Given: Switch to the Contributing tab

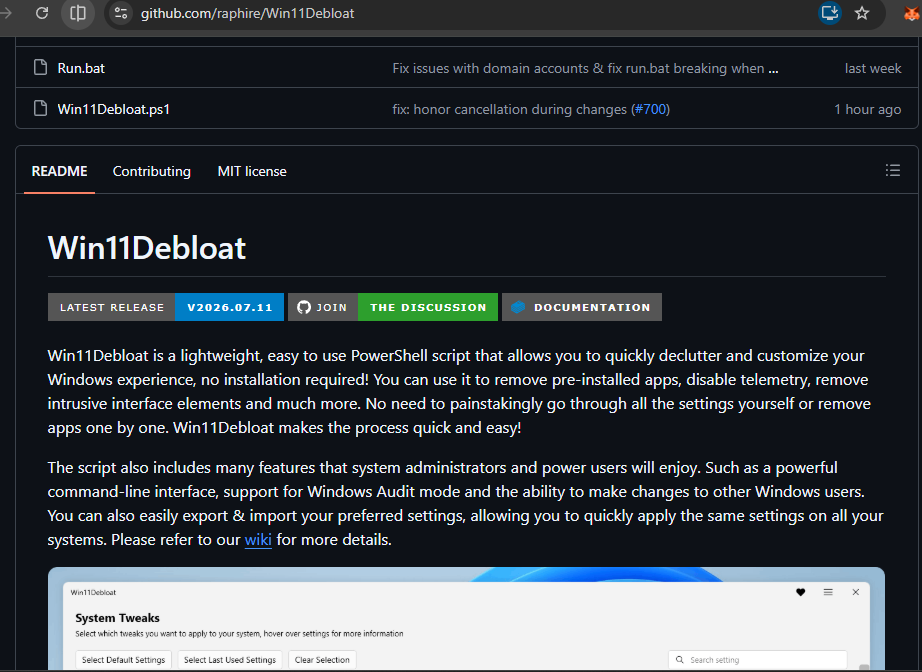Looking at the screenshot, I should point(152,171).
